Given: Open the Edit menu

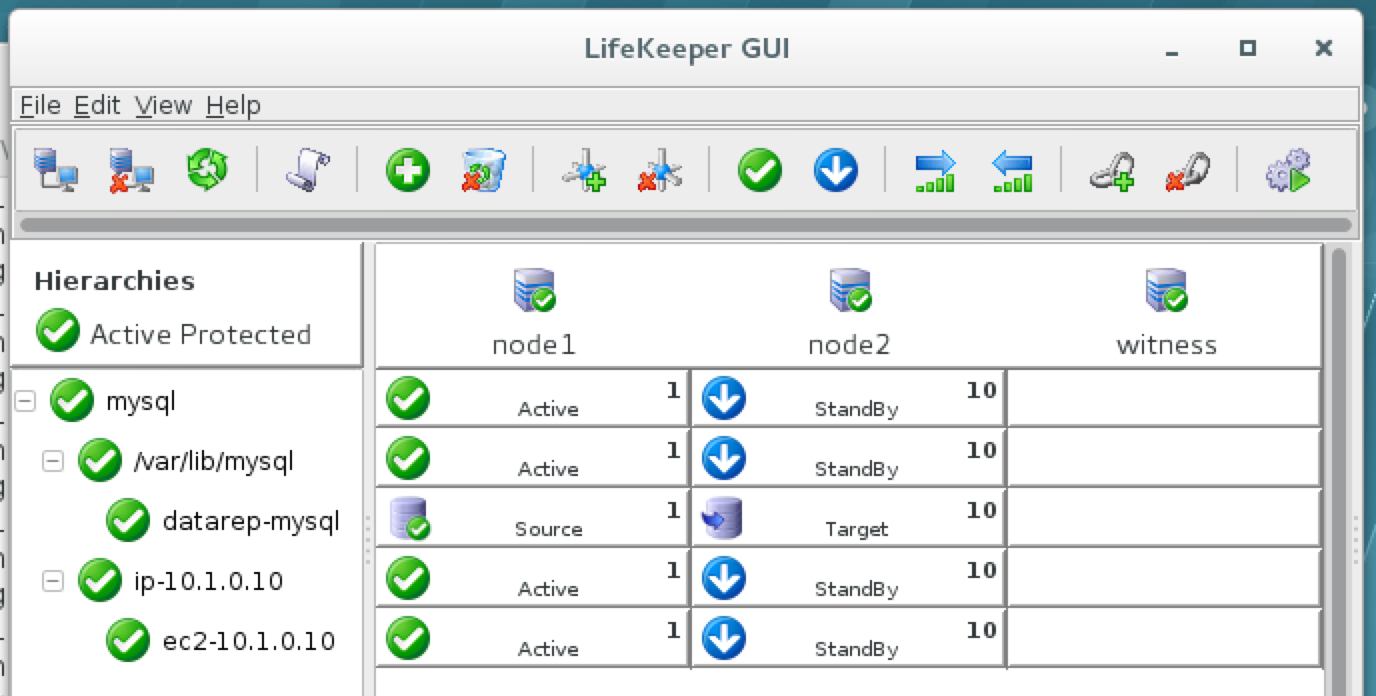Looking at the screenshot, I should [x=97, y=105].
